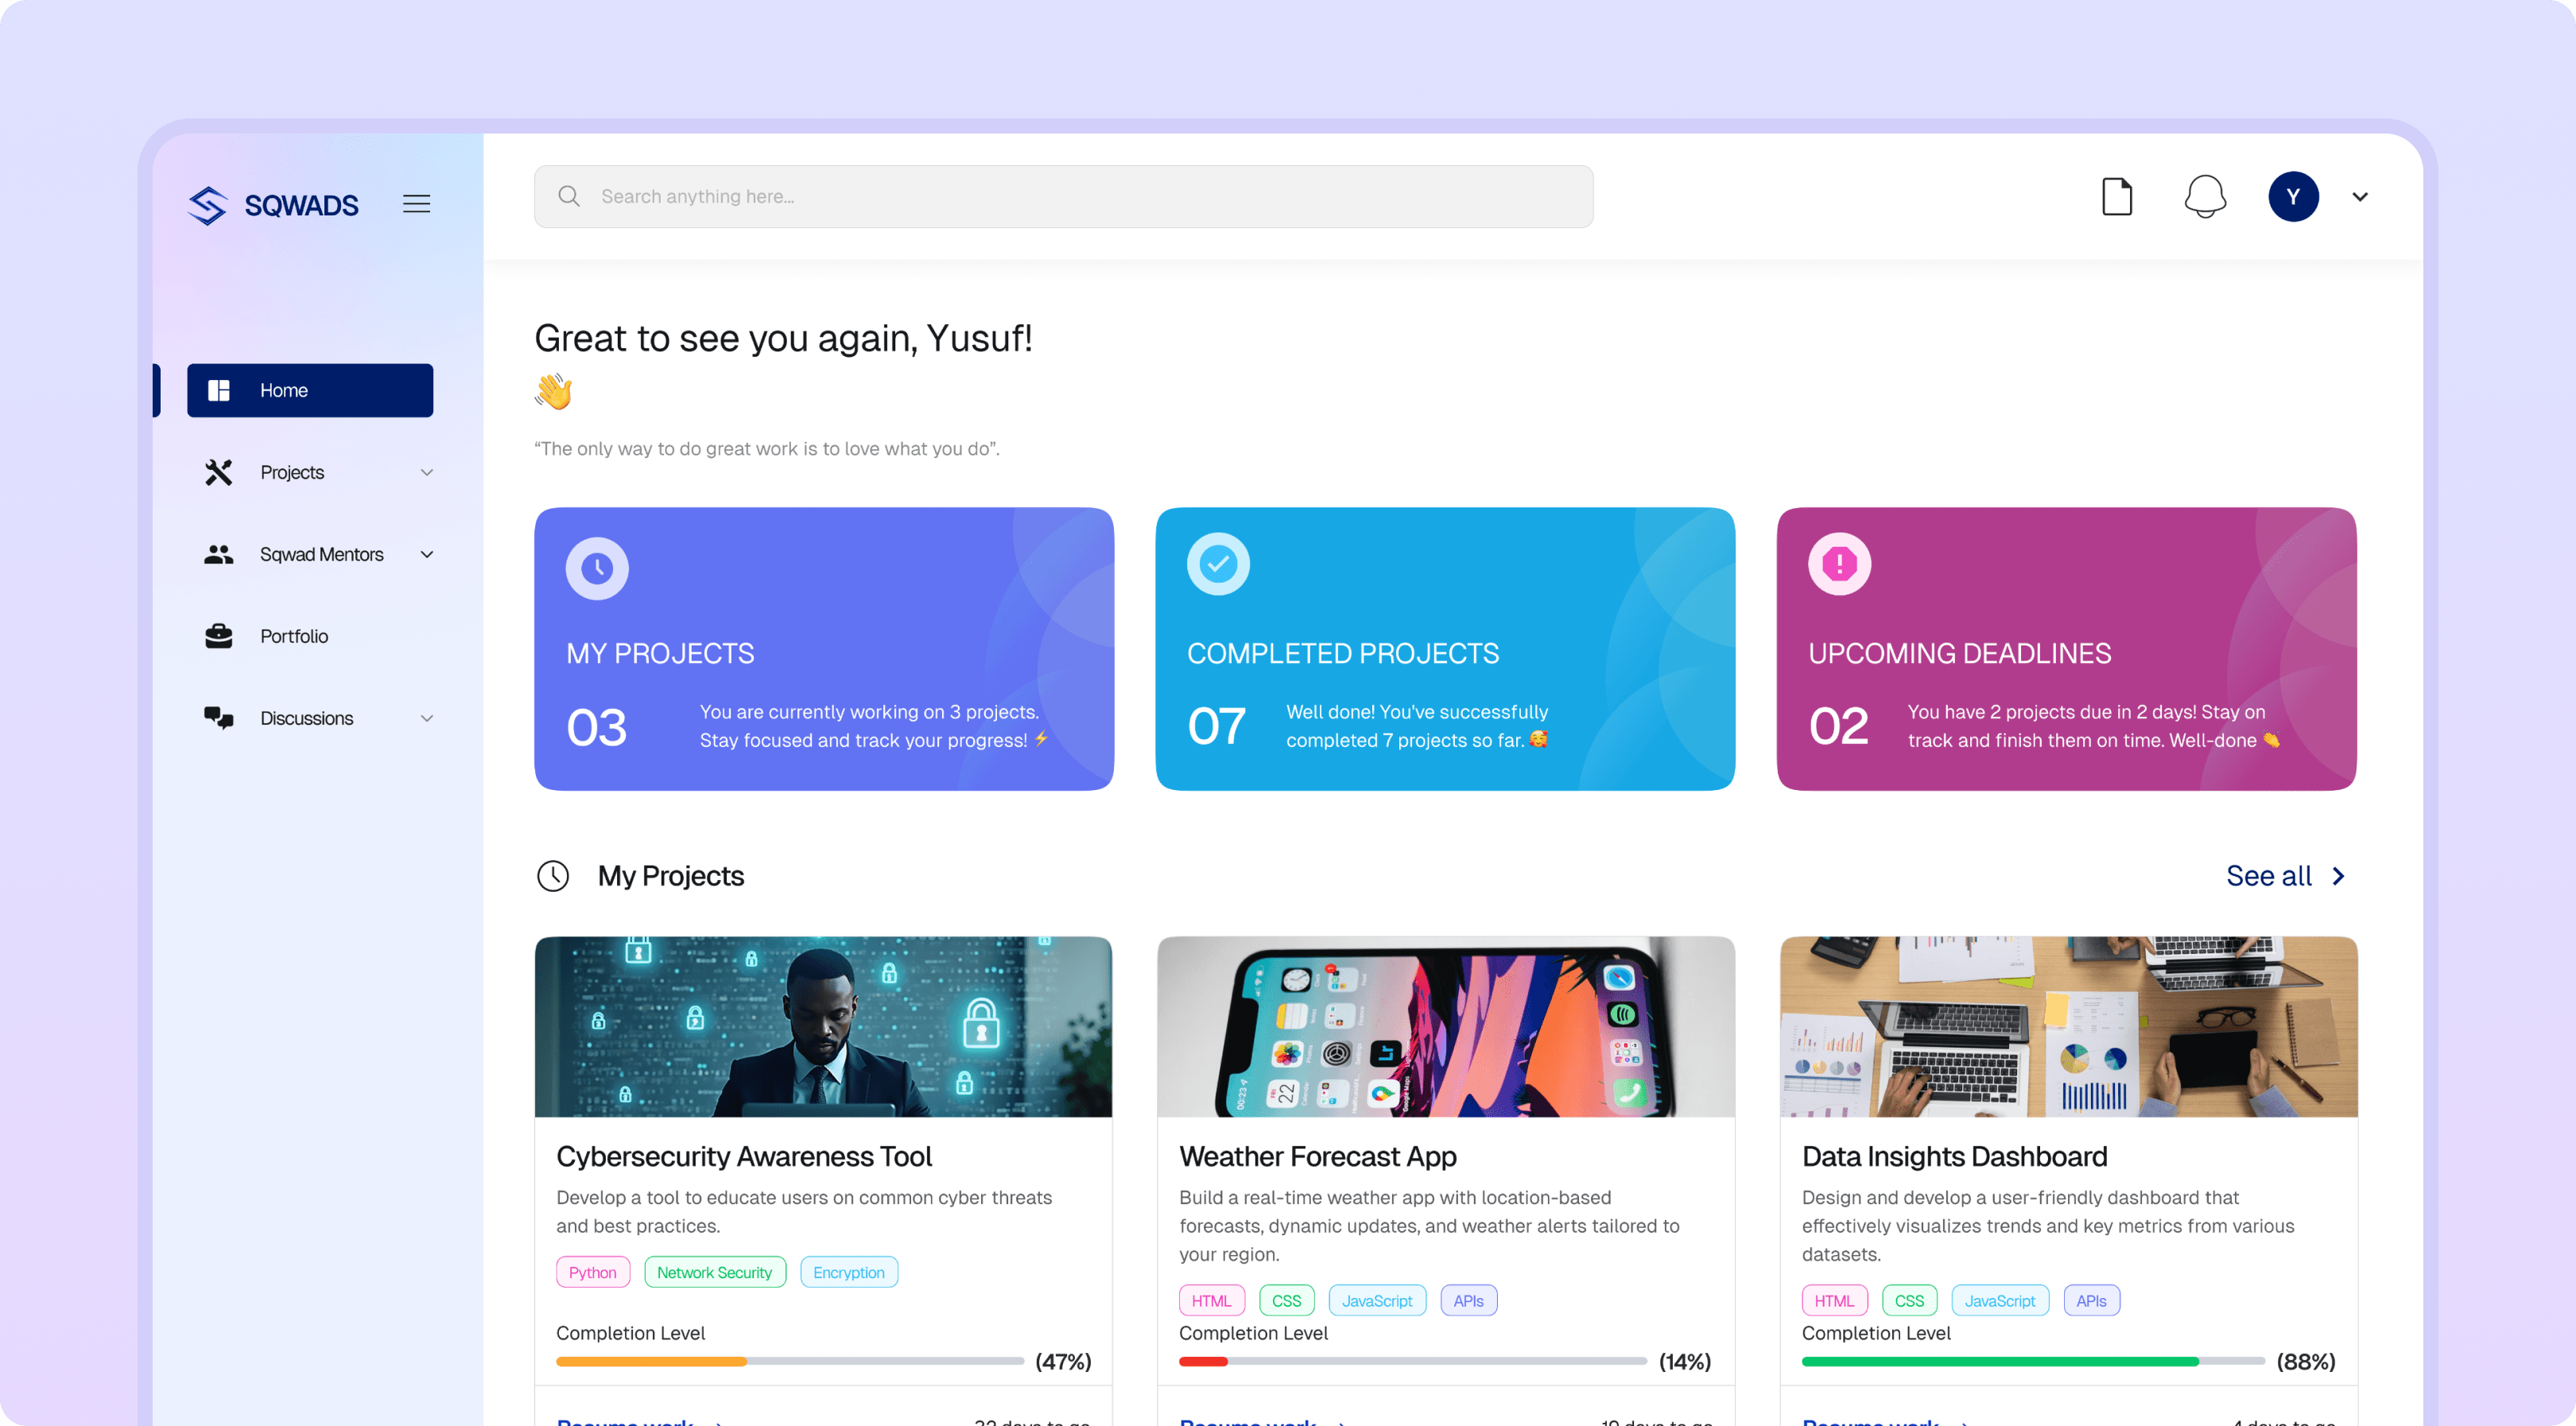
Task: Click the Discussions chat icon
Action: coord(218,717)
